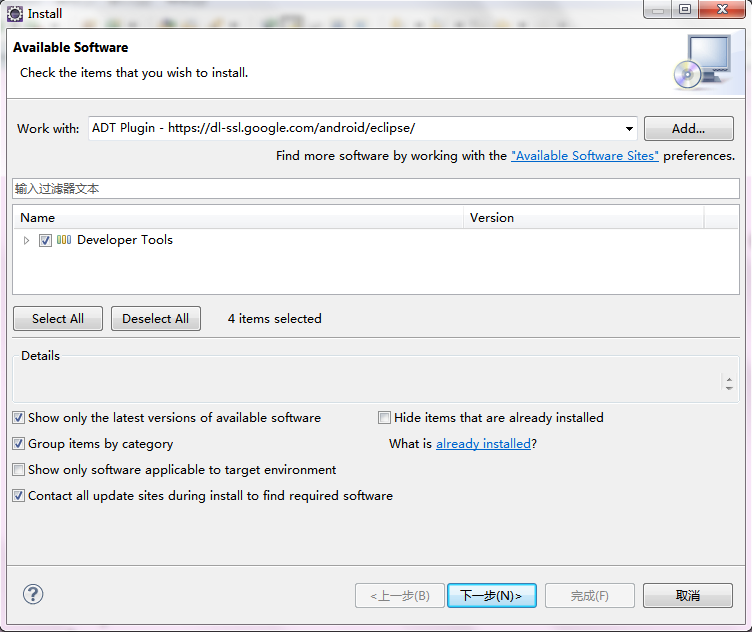Viewport: 752px width, 632px height.
Task: Click the Select All button
Action: (58, 319)
